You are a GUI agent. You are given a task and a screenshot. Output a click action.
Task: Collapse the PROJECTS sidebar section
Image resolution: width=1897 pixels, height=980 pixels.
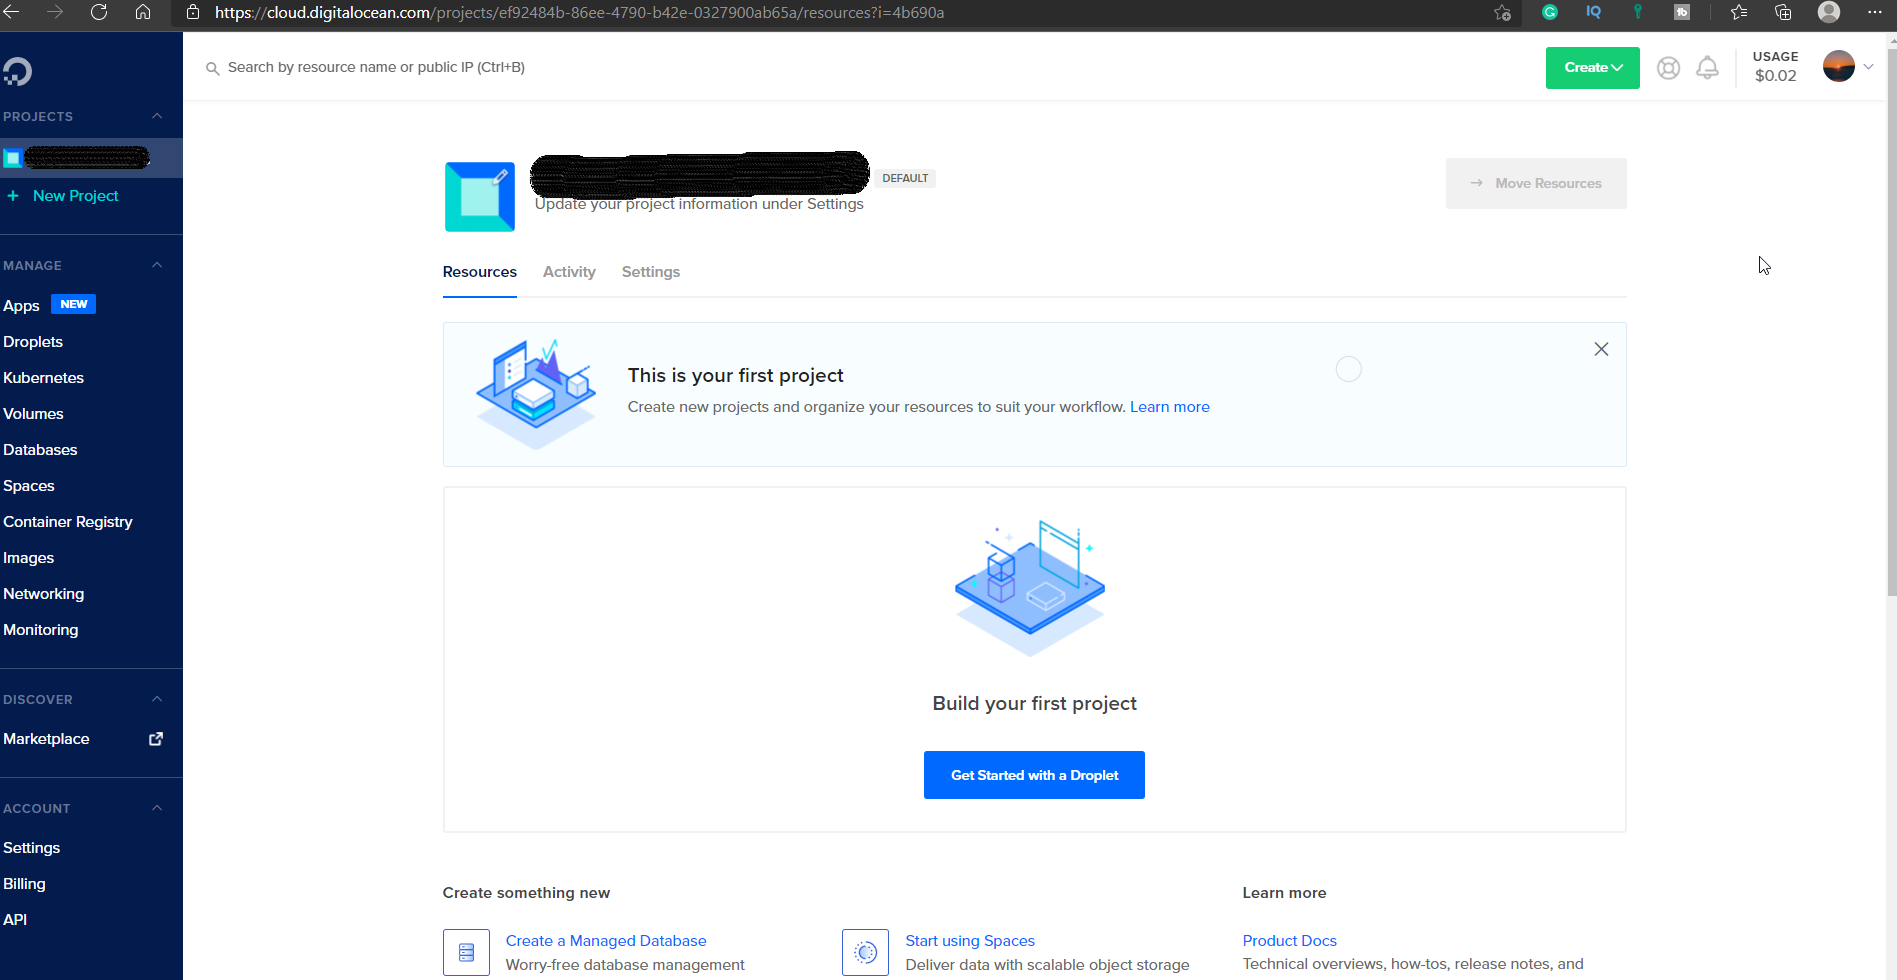pos(157,116)
